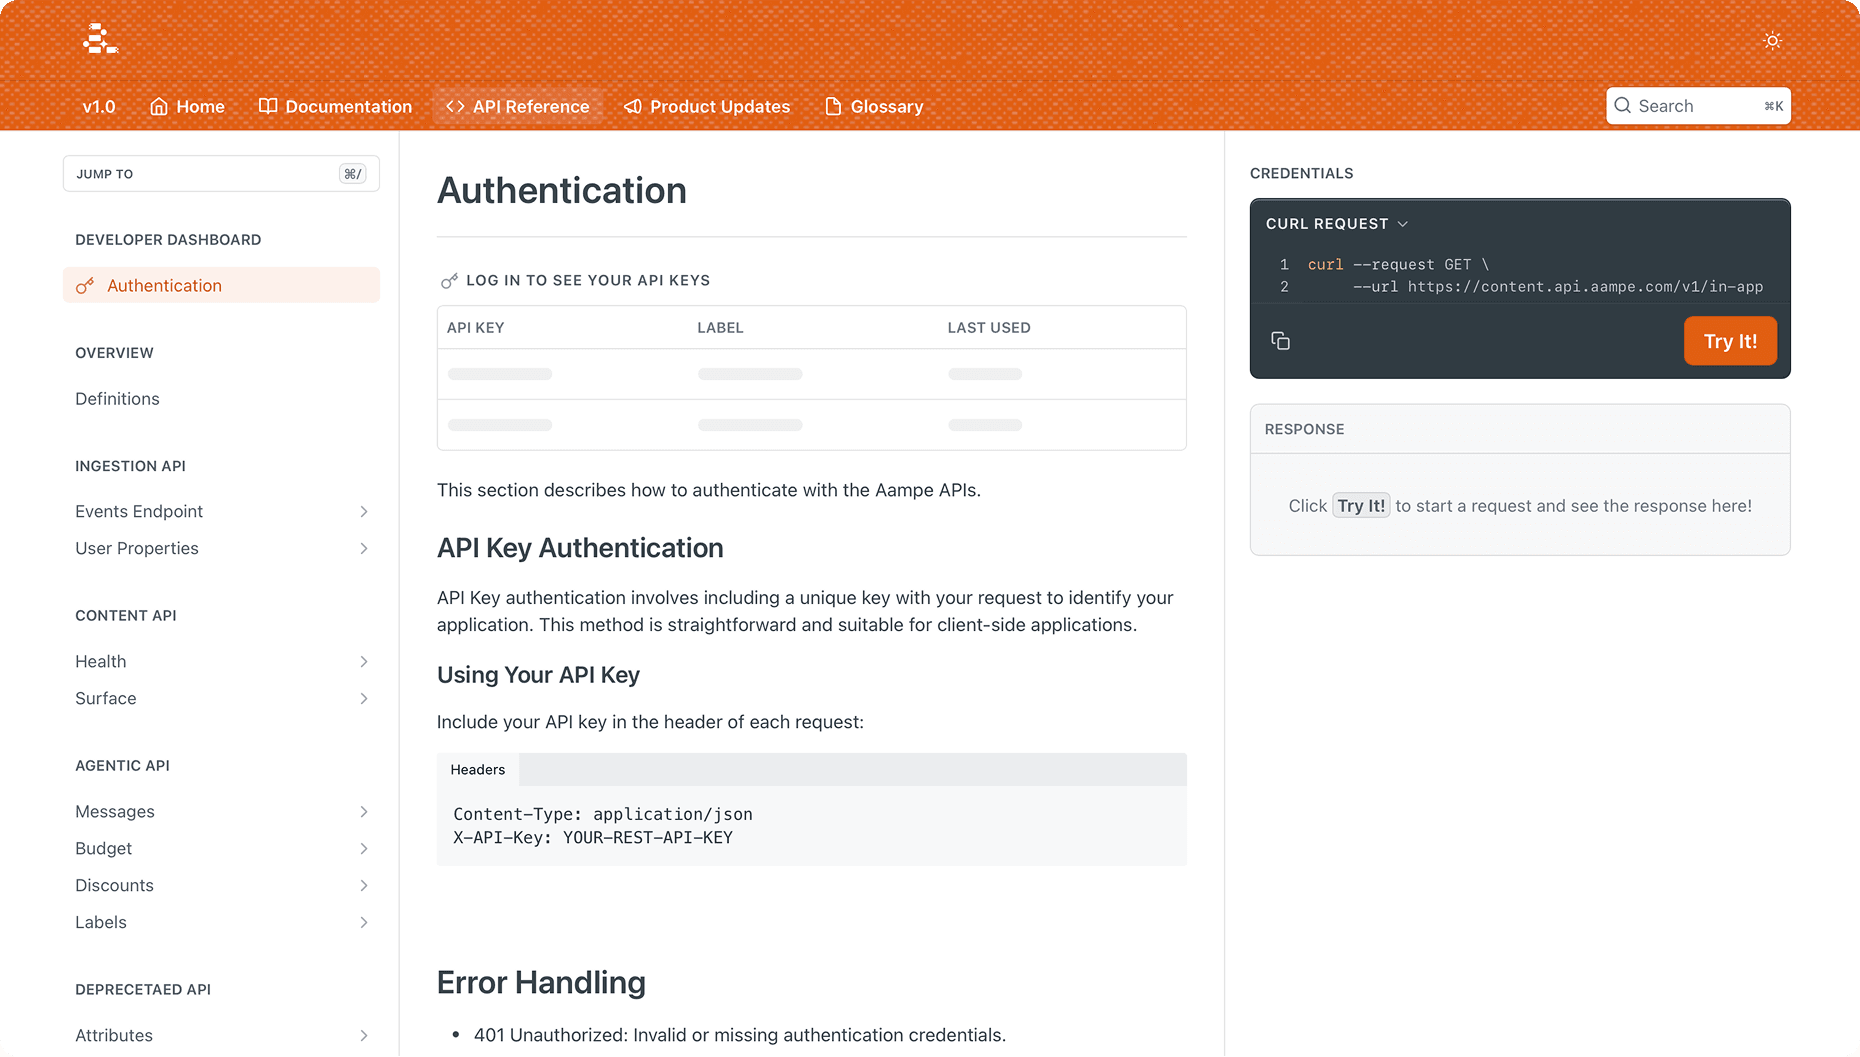This screenshot has width=1860, height=1057.
Task: Expand Budget section chevron
Action: pyautogui.click(x=364, y=849)
